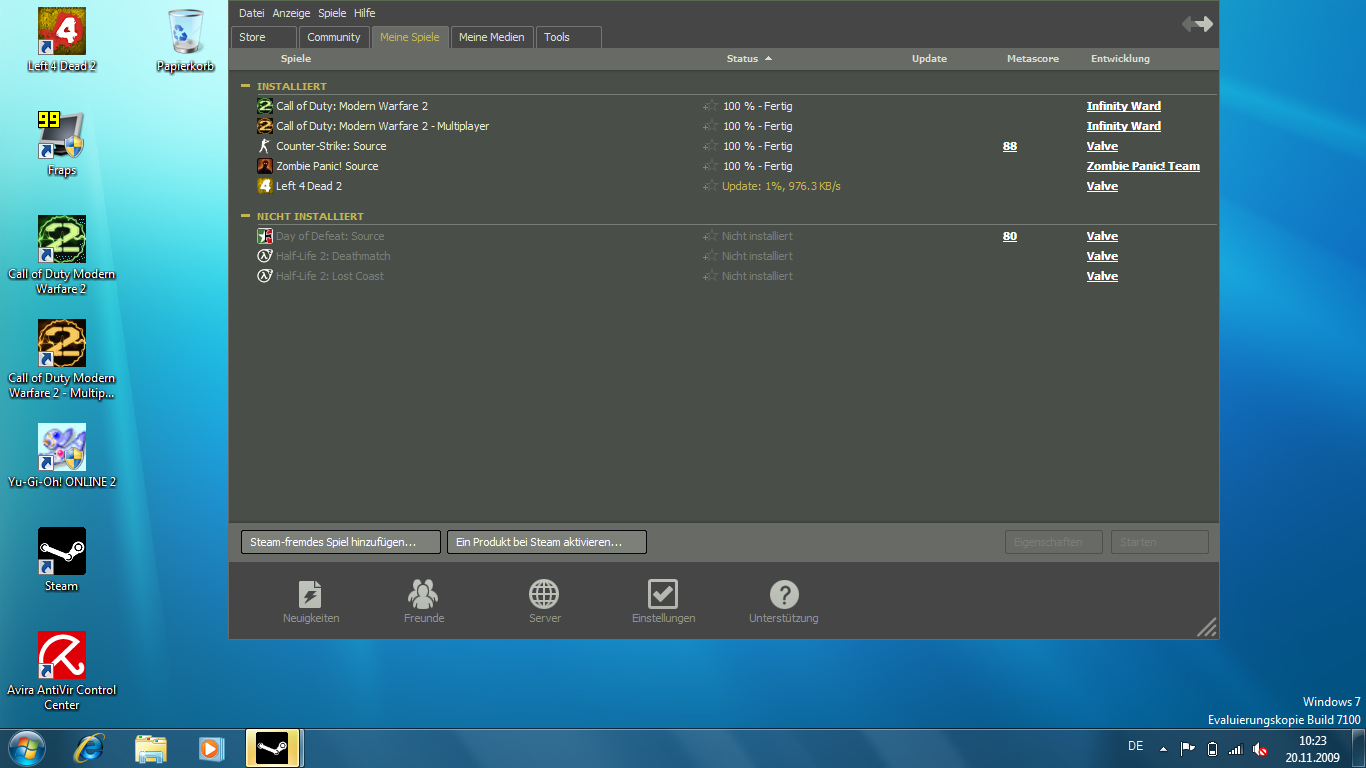Switch to the Meine Medien tab
The width and height of the screenshot is (1366, 768).
click(492, 37)
